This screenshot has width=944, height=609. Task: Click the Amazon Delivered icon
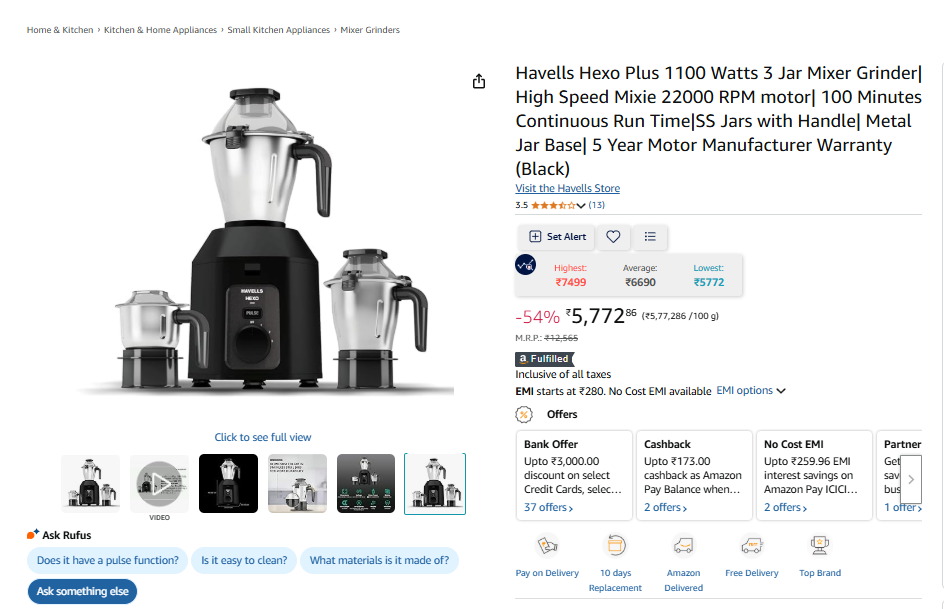click(683, 545)
